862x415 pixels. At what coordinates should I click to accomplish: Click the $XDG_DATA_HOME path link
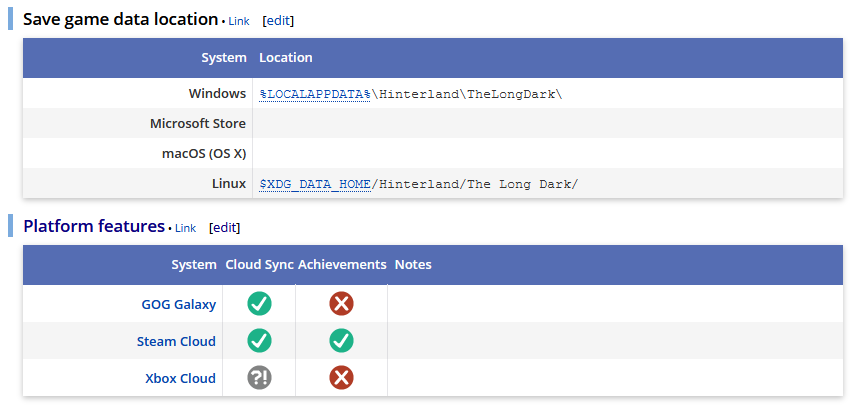pyautogui.click(x=315, y=184)
